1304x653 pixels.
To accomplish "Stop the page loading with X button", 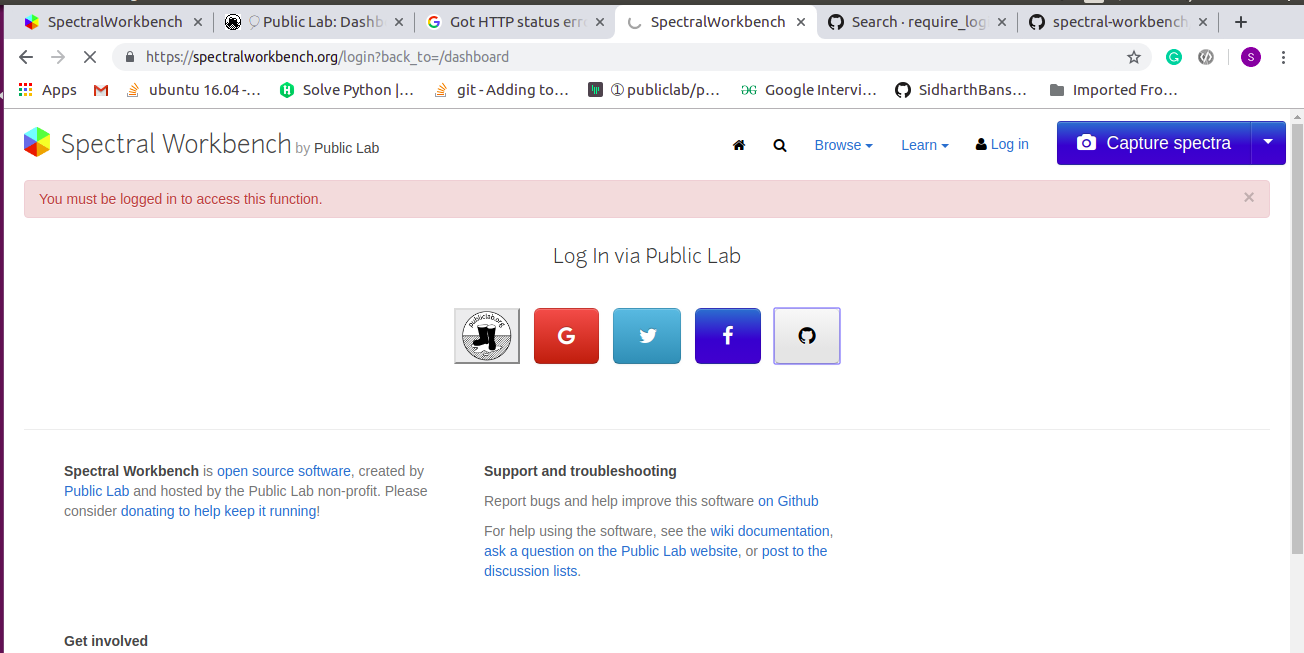I will [x=89, y=57].
